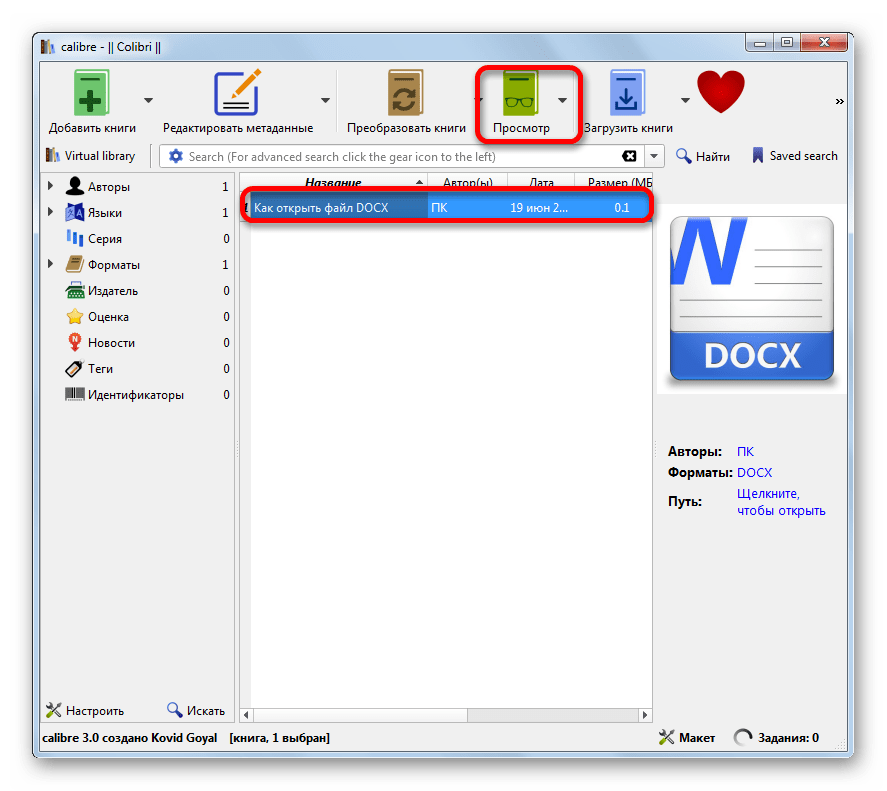Click the ПК author cell in book row
887x791 pixels.
(467, 208)
